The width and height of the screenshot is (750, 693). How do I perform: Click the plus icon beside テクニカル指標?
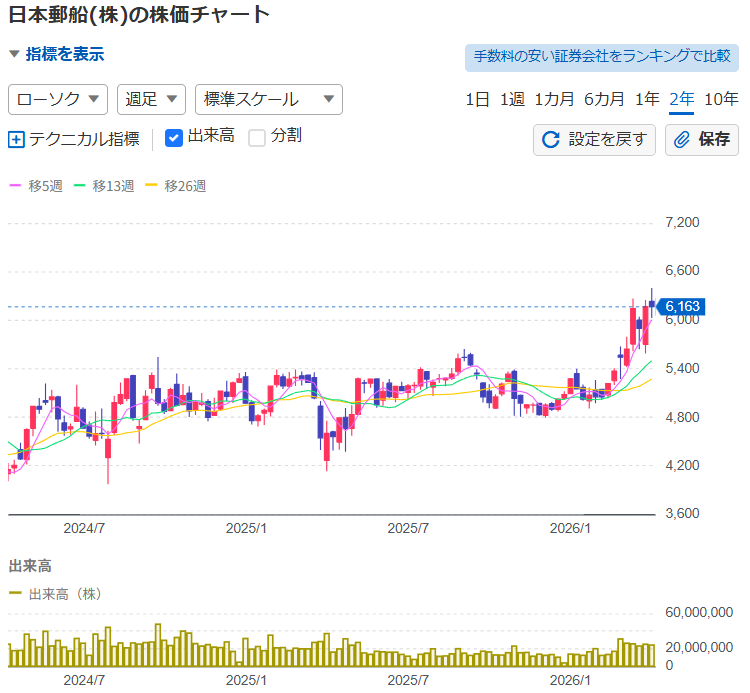click(x=16, y=139)
